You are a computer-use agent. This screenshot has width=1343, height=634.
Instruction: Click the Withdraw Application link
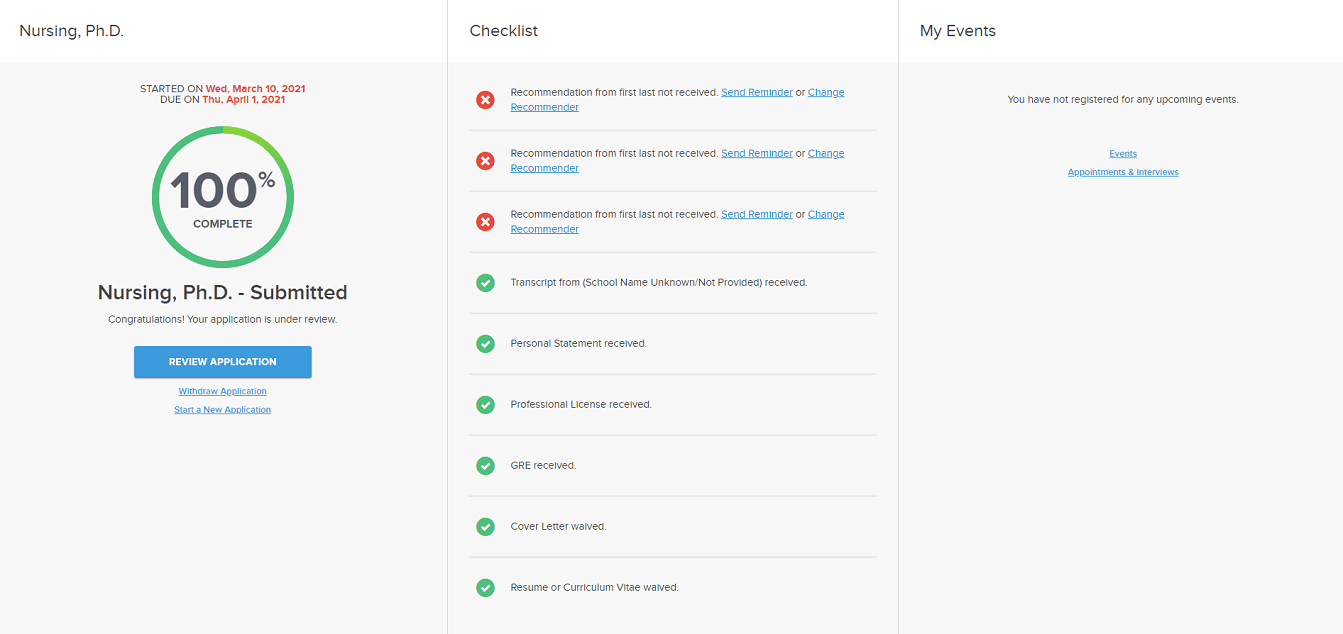(x=222, y=391)
